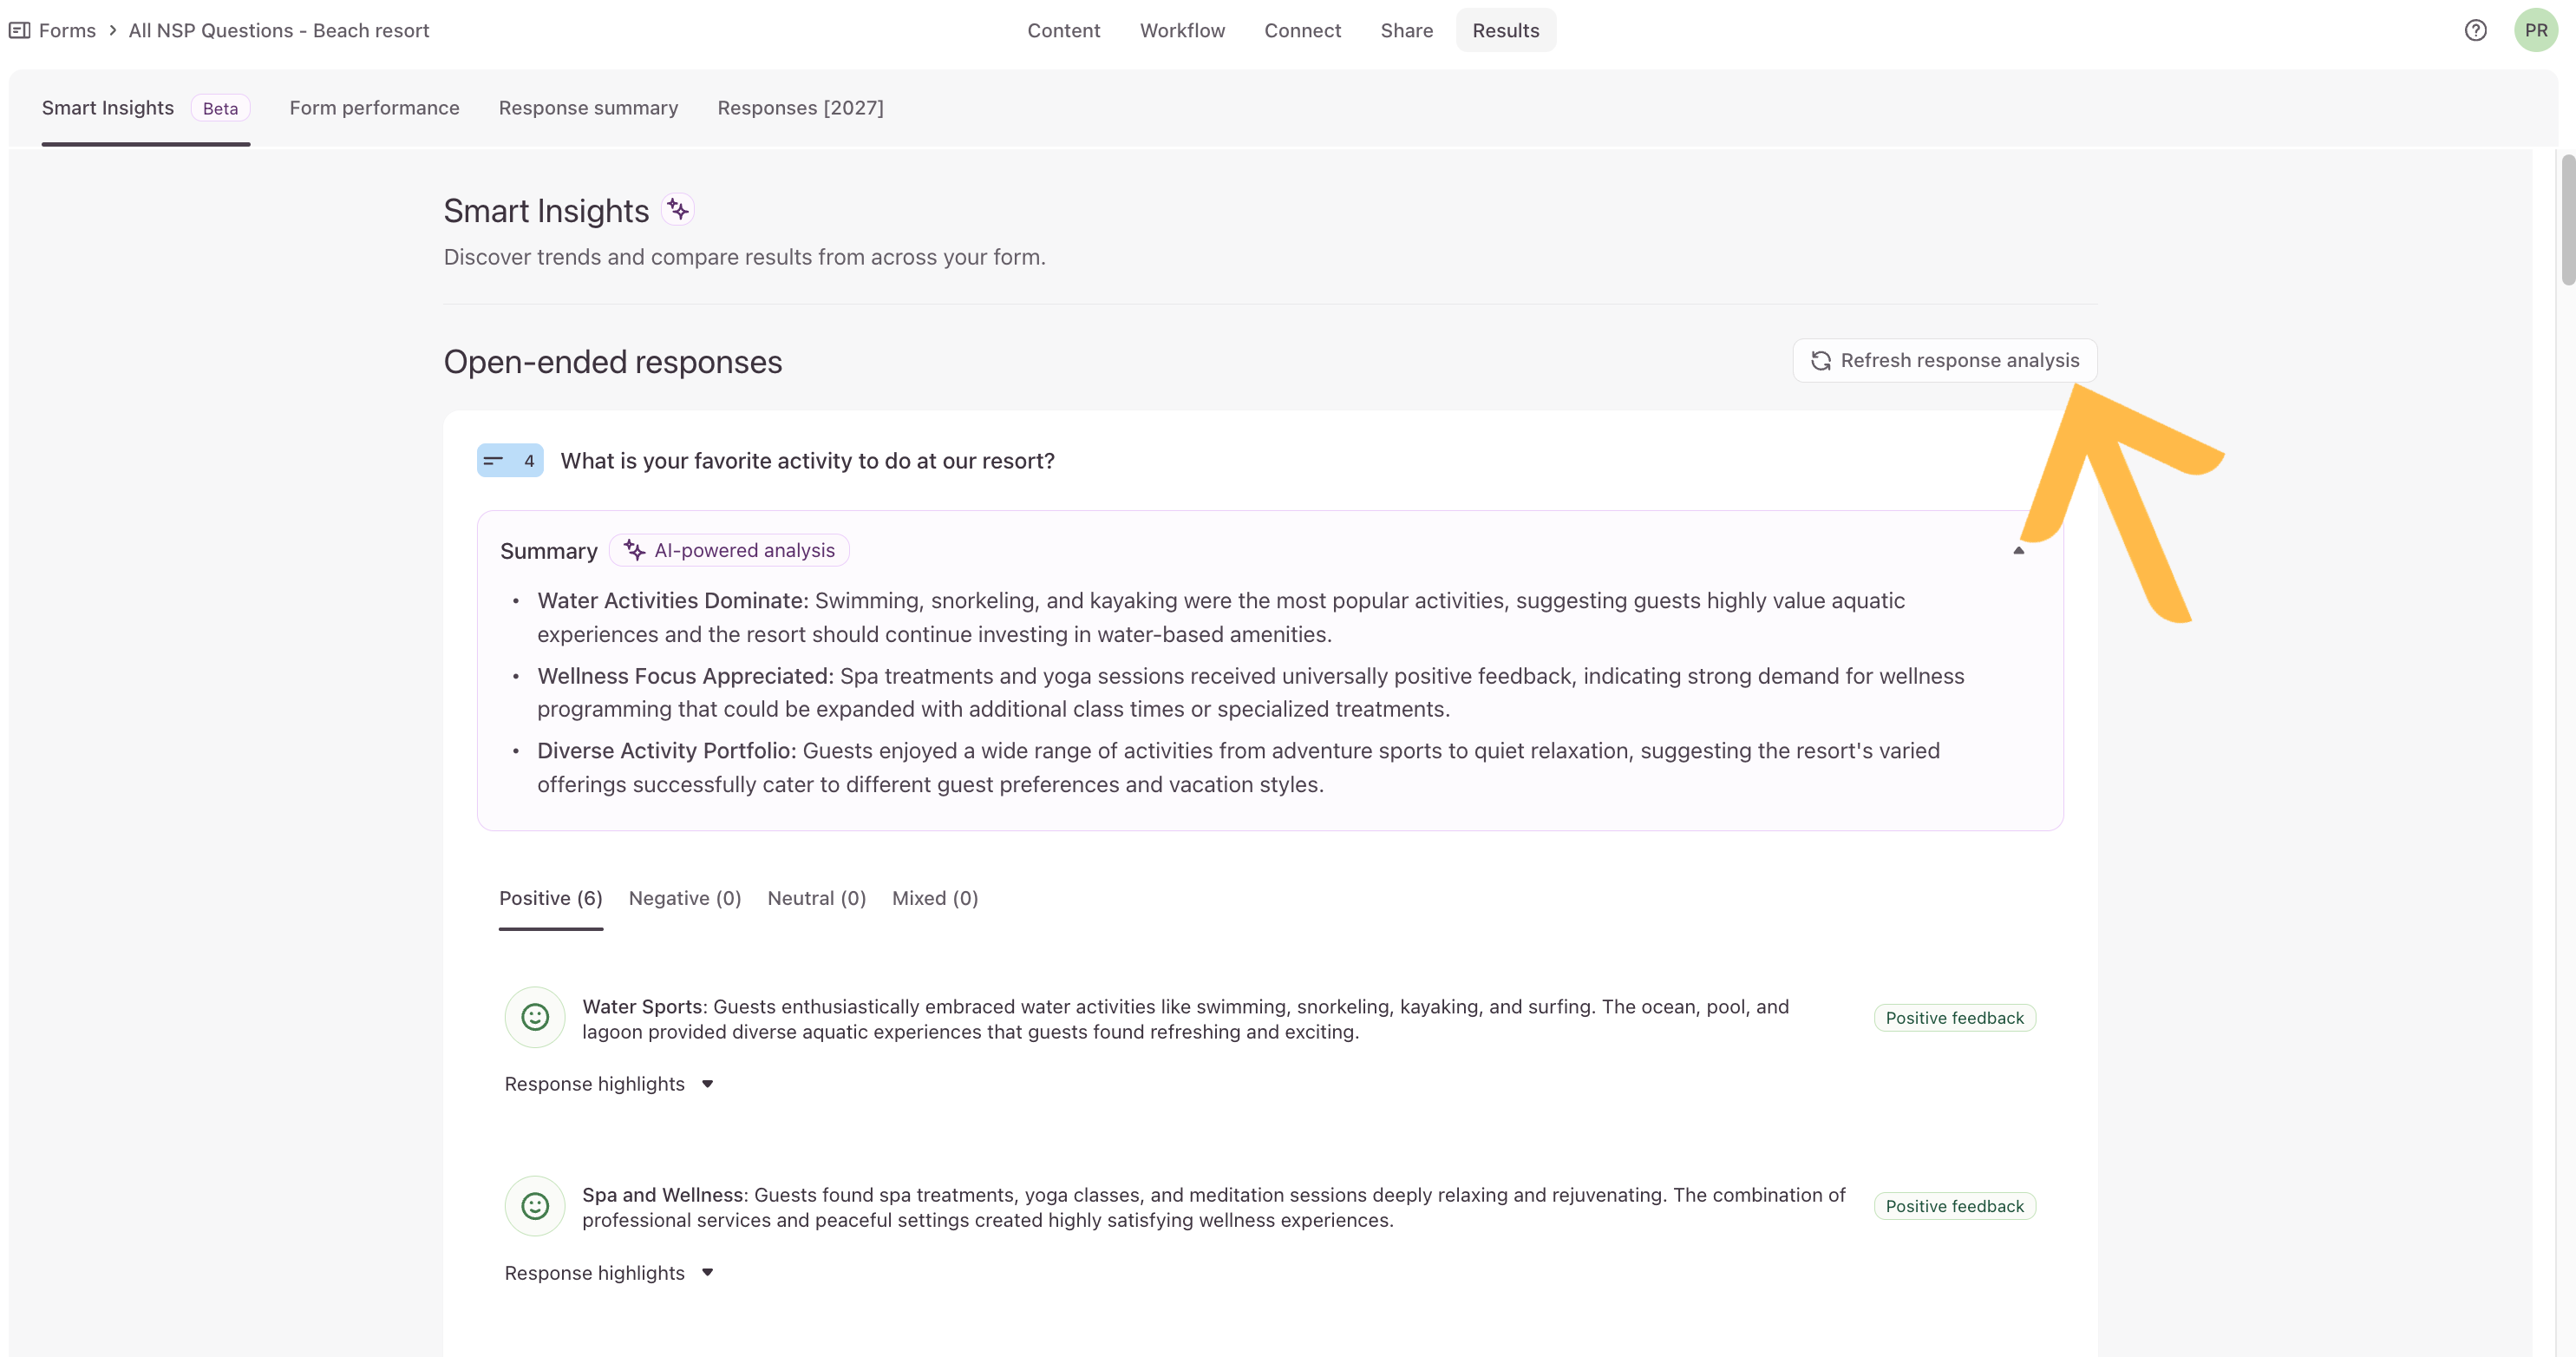Click the Positive feedback tag for Spa and Wellness

pyautogui.click(x=1954, y=1206)
